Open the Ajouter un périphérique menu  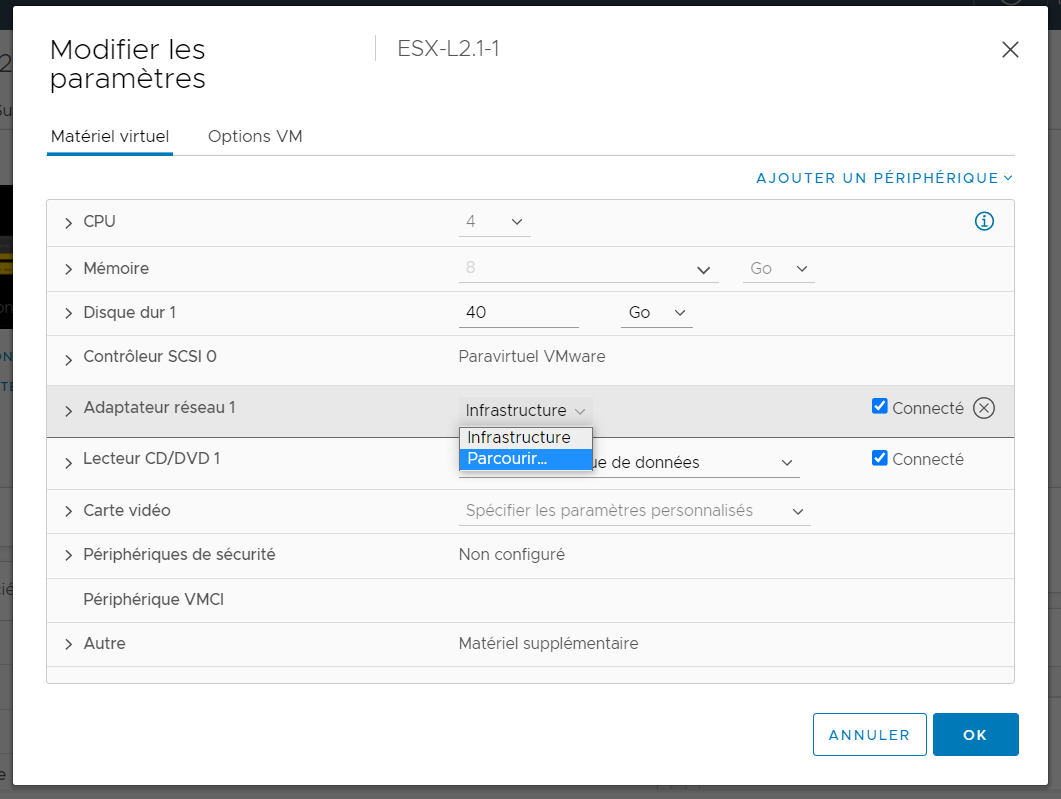tap(884, 178)
